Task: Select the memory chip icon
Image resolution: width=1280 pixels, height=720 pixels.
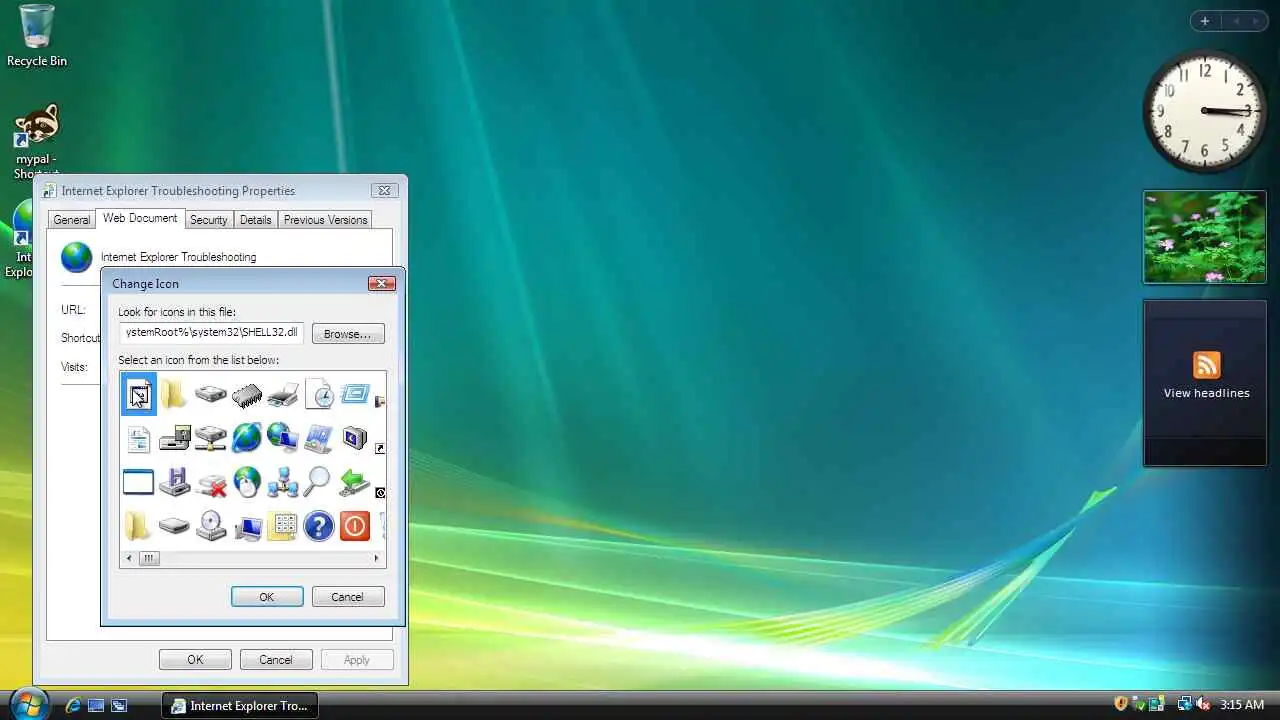Action: coord(247,395)
